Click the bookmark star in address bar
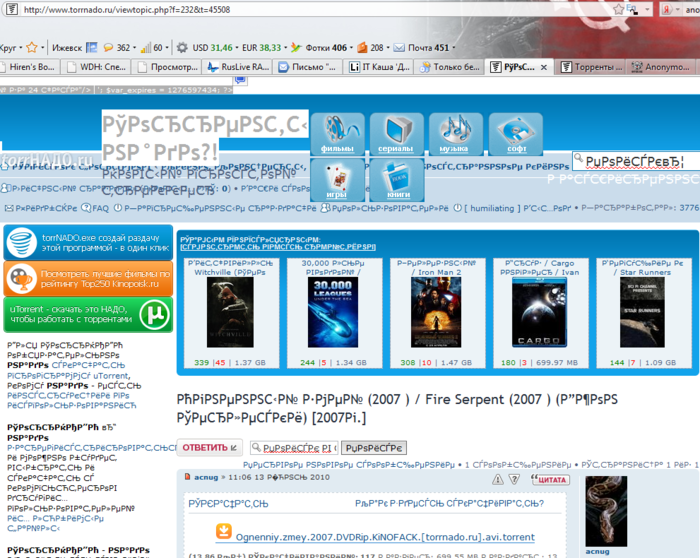 click(618, 9)
